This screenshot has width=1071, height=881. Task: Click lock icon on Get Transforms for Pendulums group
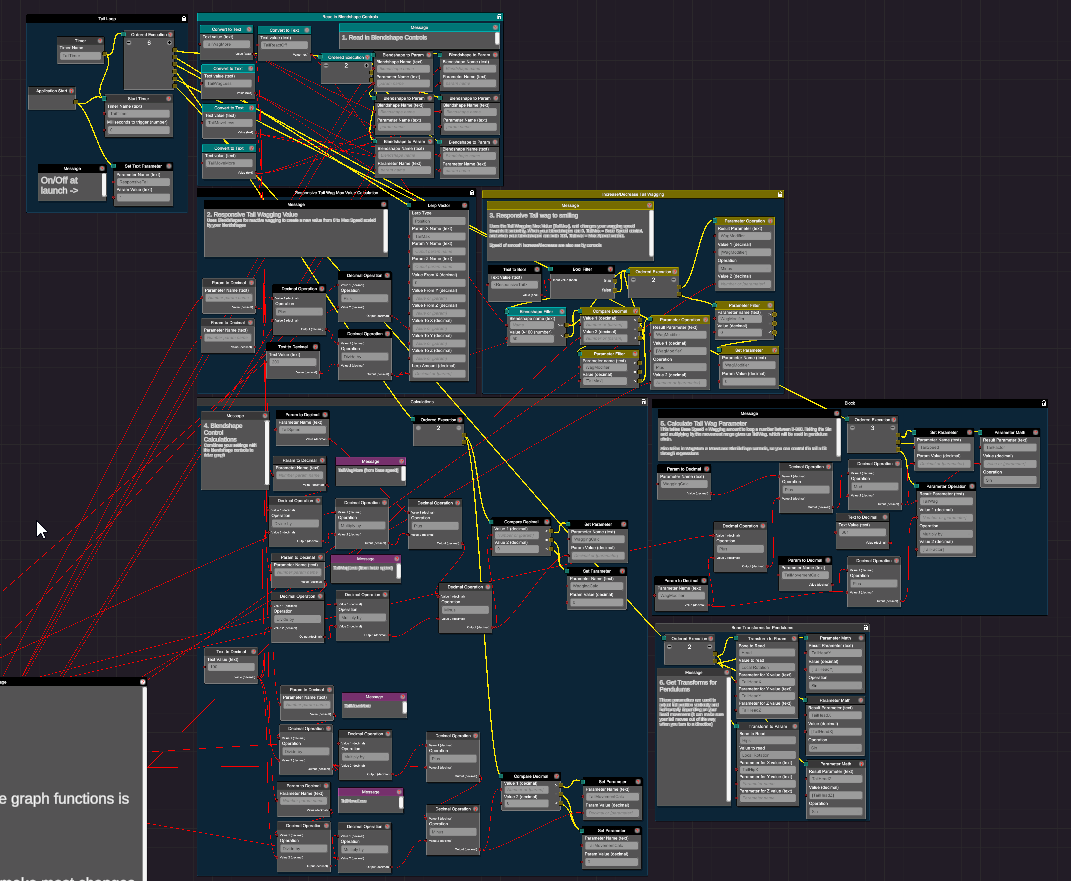click(x=864, y=628)
